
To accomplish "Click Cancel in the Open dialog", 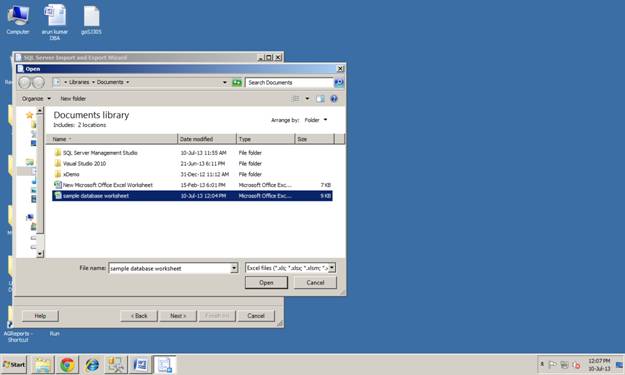I will click(315, 283).
